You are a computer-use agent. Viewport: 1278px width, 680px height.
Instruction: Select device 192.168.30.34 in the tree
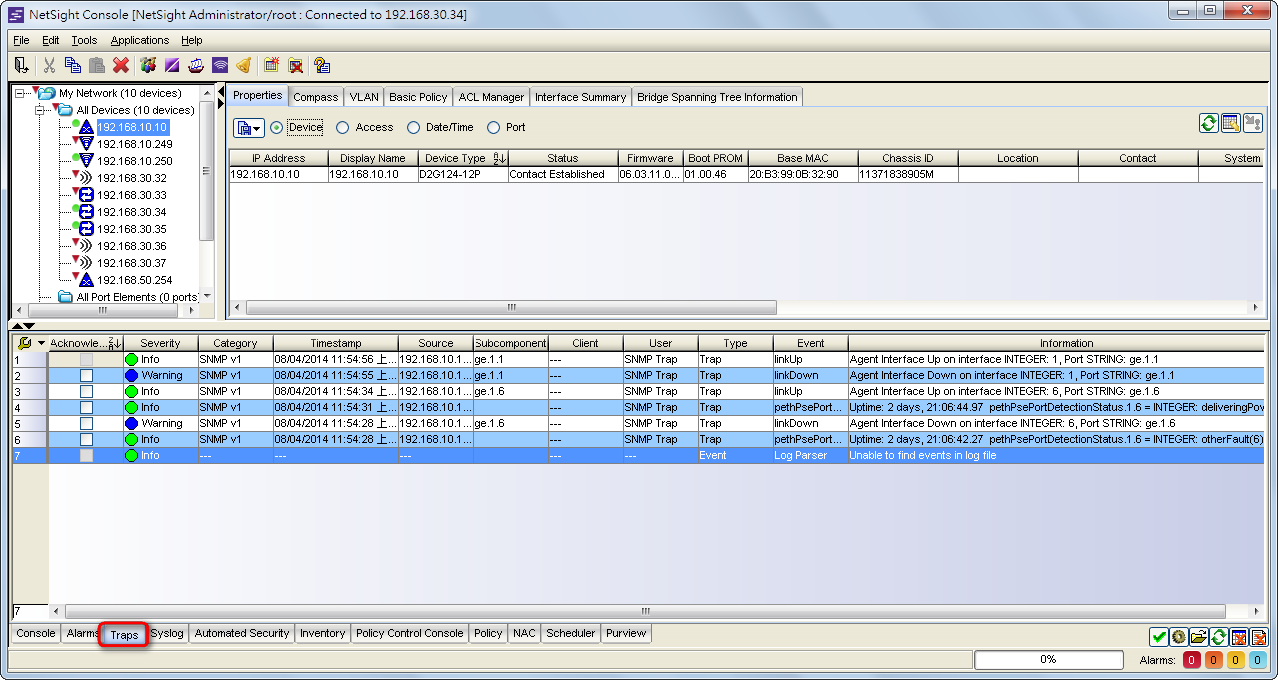[x=132, y=212]
